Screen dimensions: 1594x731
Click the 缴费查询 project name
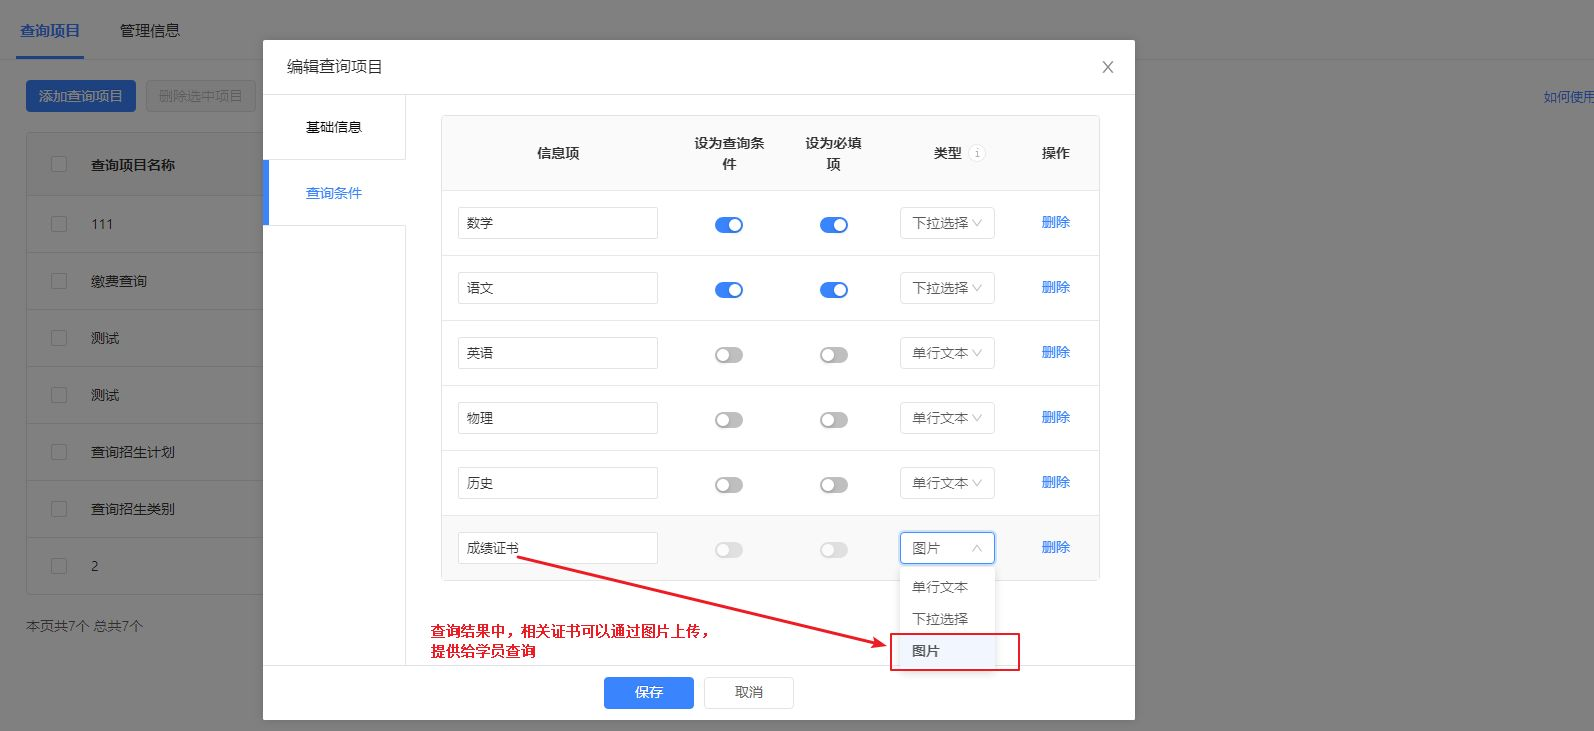click(119, 281)
